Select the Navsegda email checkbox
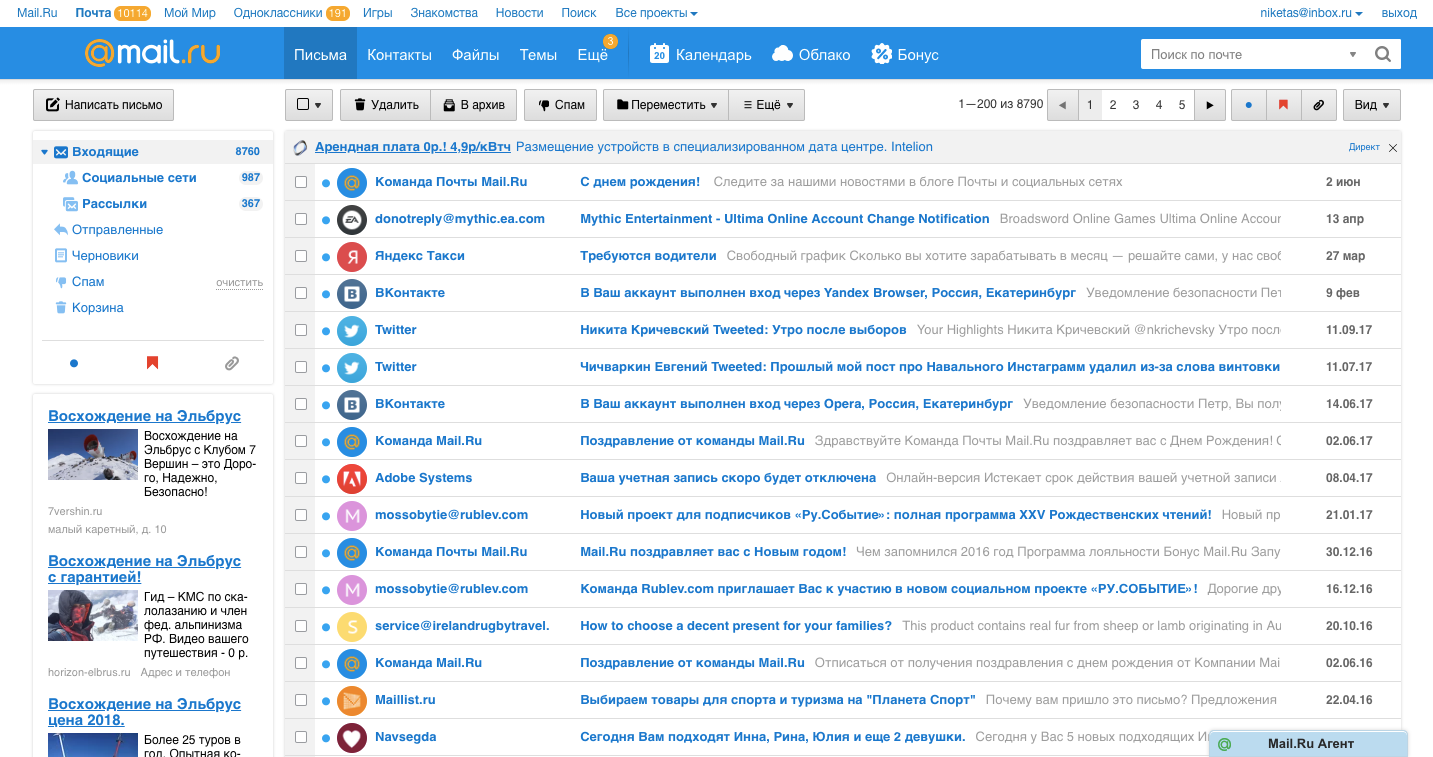 [301, 737]
